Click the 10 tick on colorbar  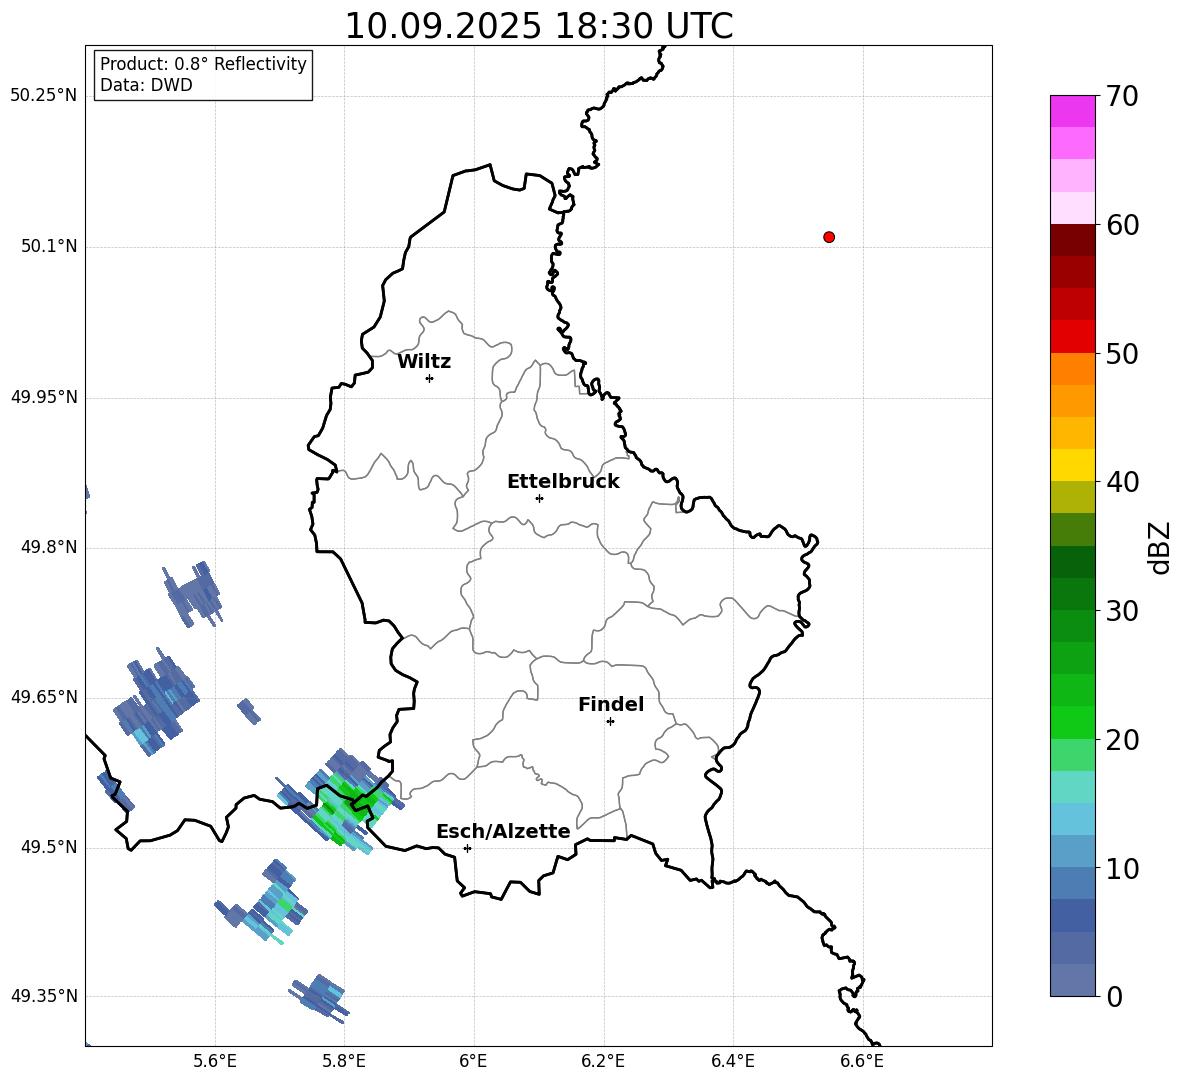[x=1123, y=868]
